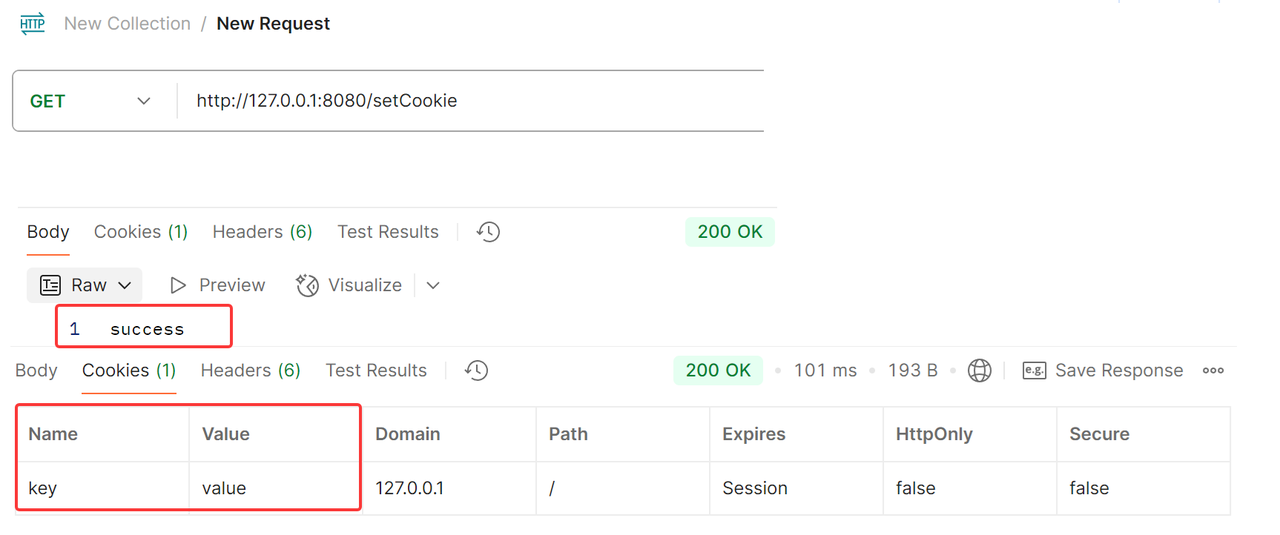This screenshot has height=535, width=1280.
Task: Click the lower 200 OK status badge
Action: [718, 371]
